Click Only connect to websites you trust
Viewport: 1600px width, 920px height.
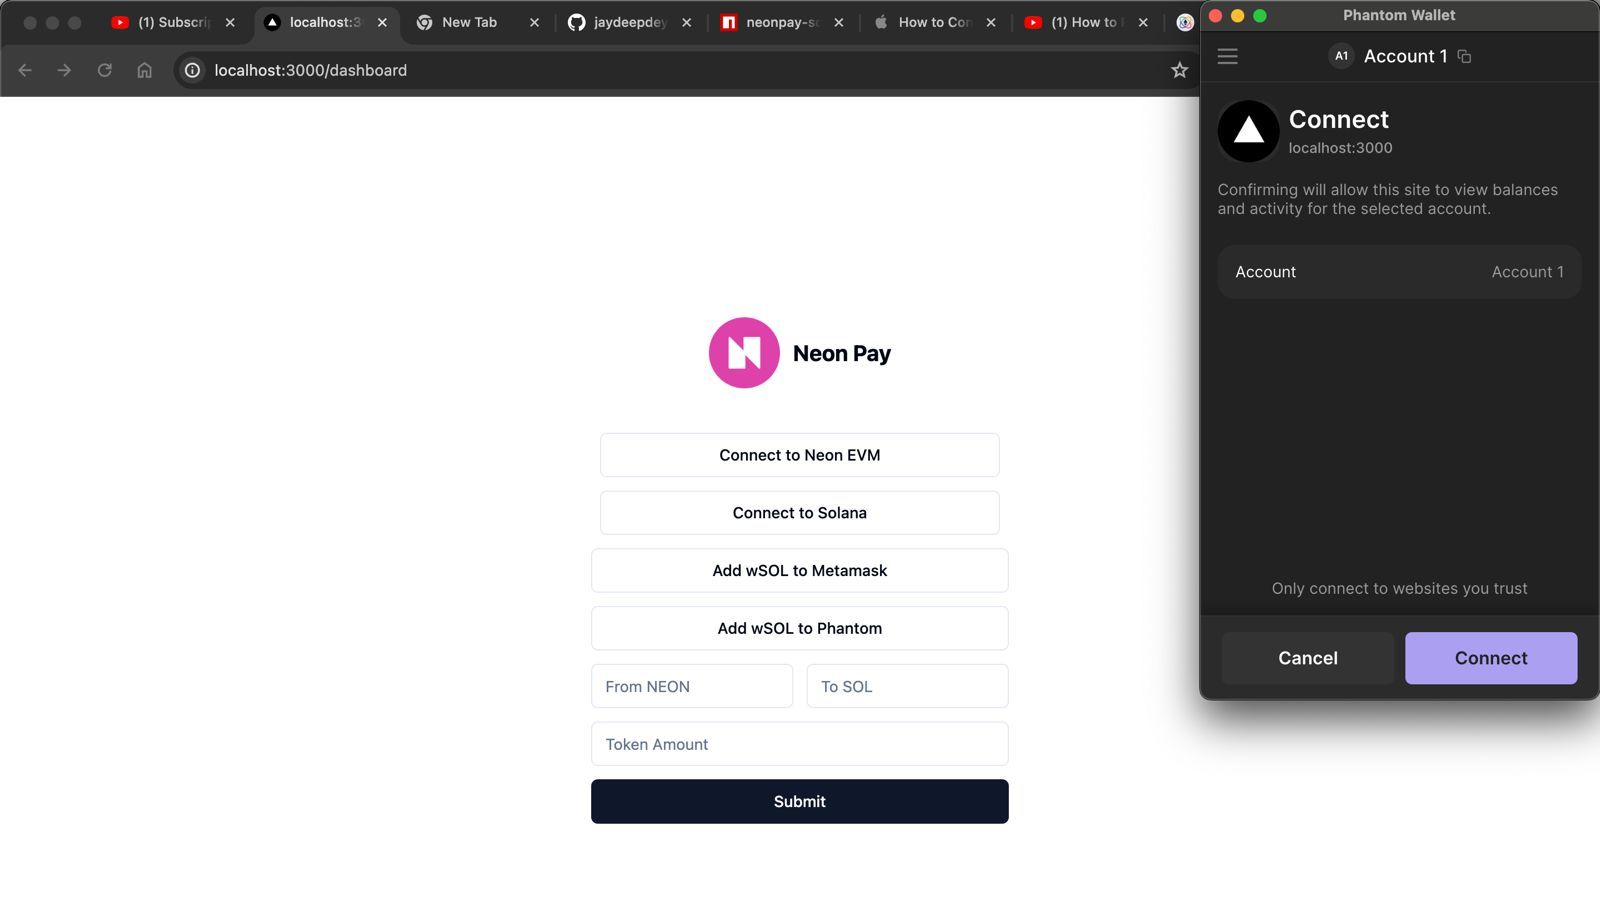1399,589
